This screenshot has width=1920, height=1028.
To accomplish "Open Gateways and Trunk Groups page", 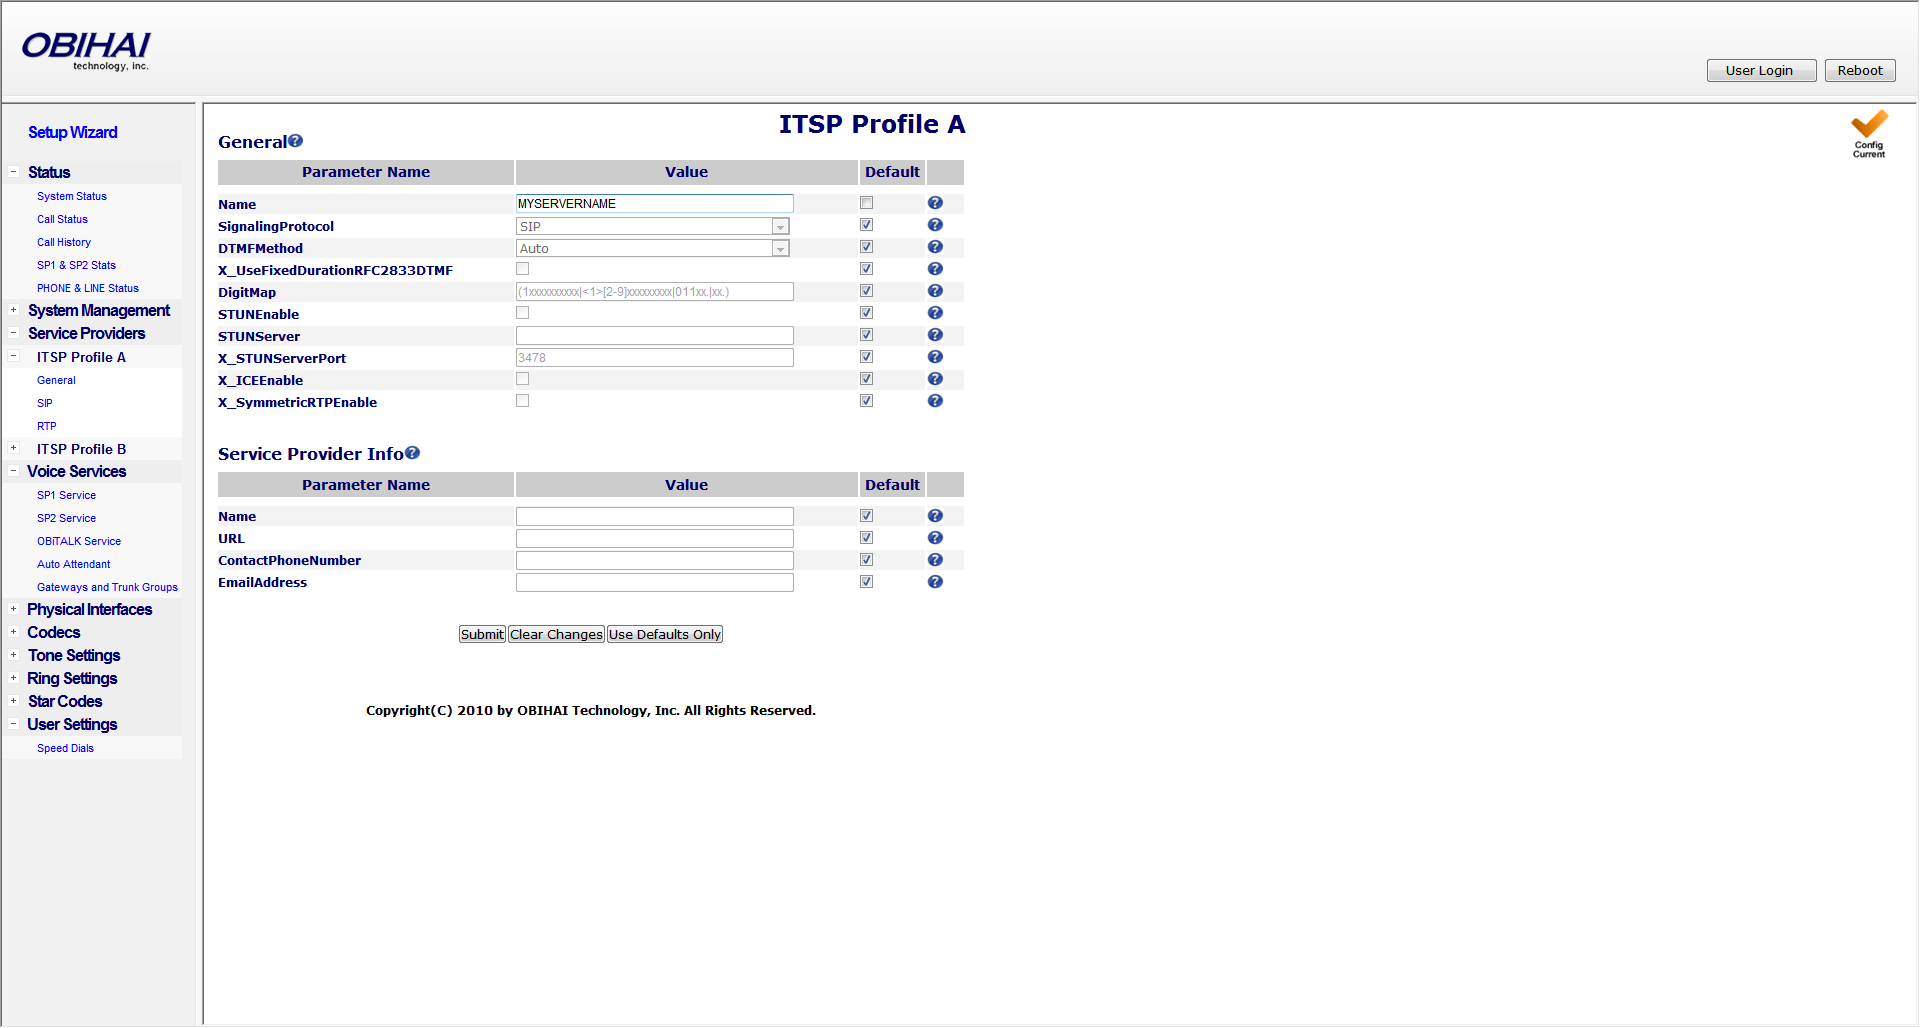I will pyautogui.click(x=108, y=588).
